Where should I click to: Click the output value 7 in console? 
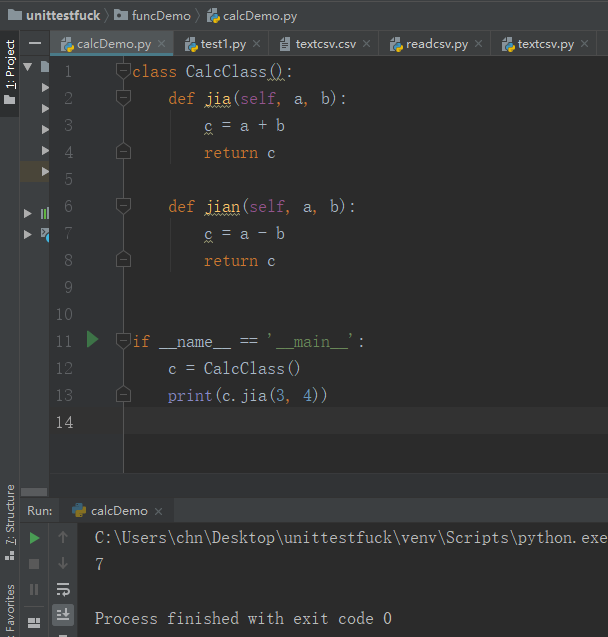point(100,564)
